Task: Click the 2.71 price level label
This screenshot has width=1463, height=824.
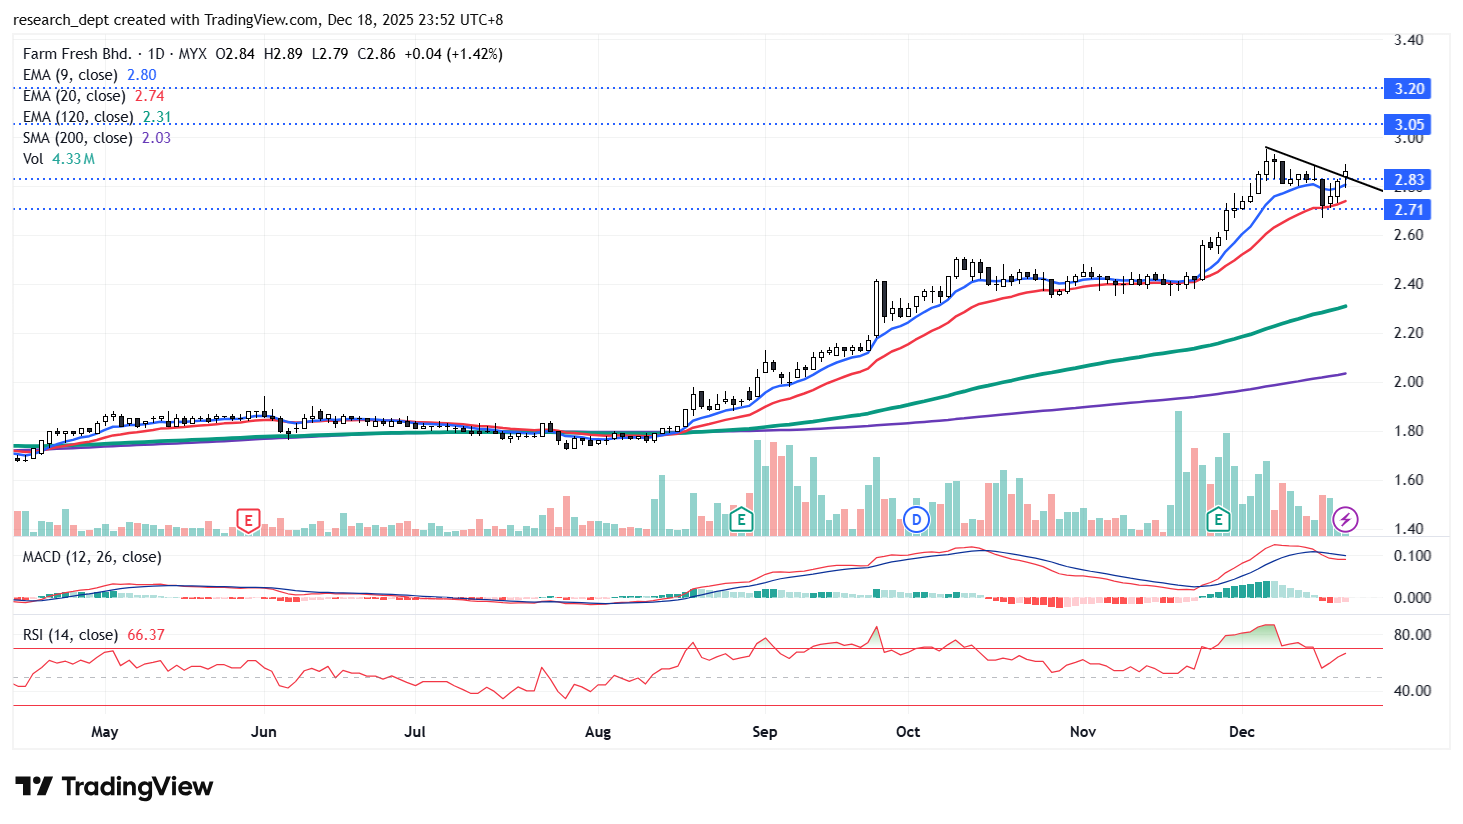Action: coord(1408,210)
